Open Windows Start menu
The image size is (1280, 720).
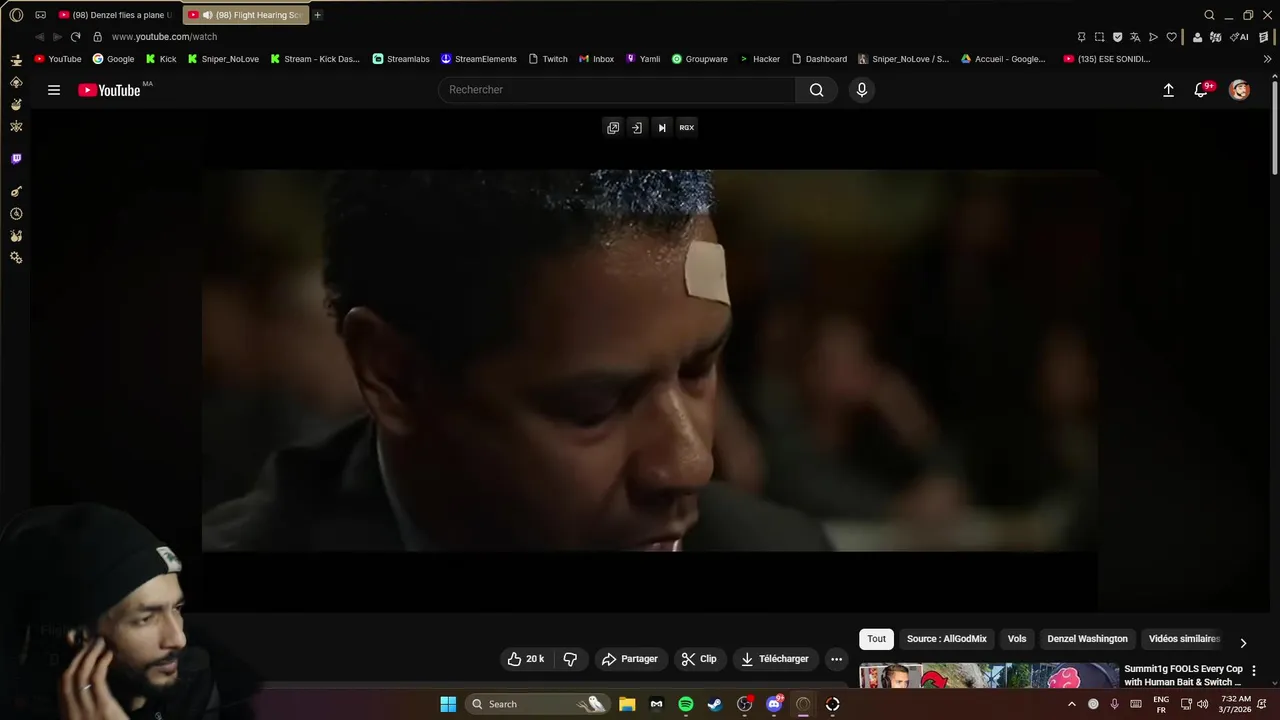(448, 704)
